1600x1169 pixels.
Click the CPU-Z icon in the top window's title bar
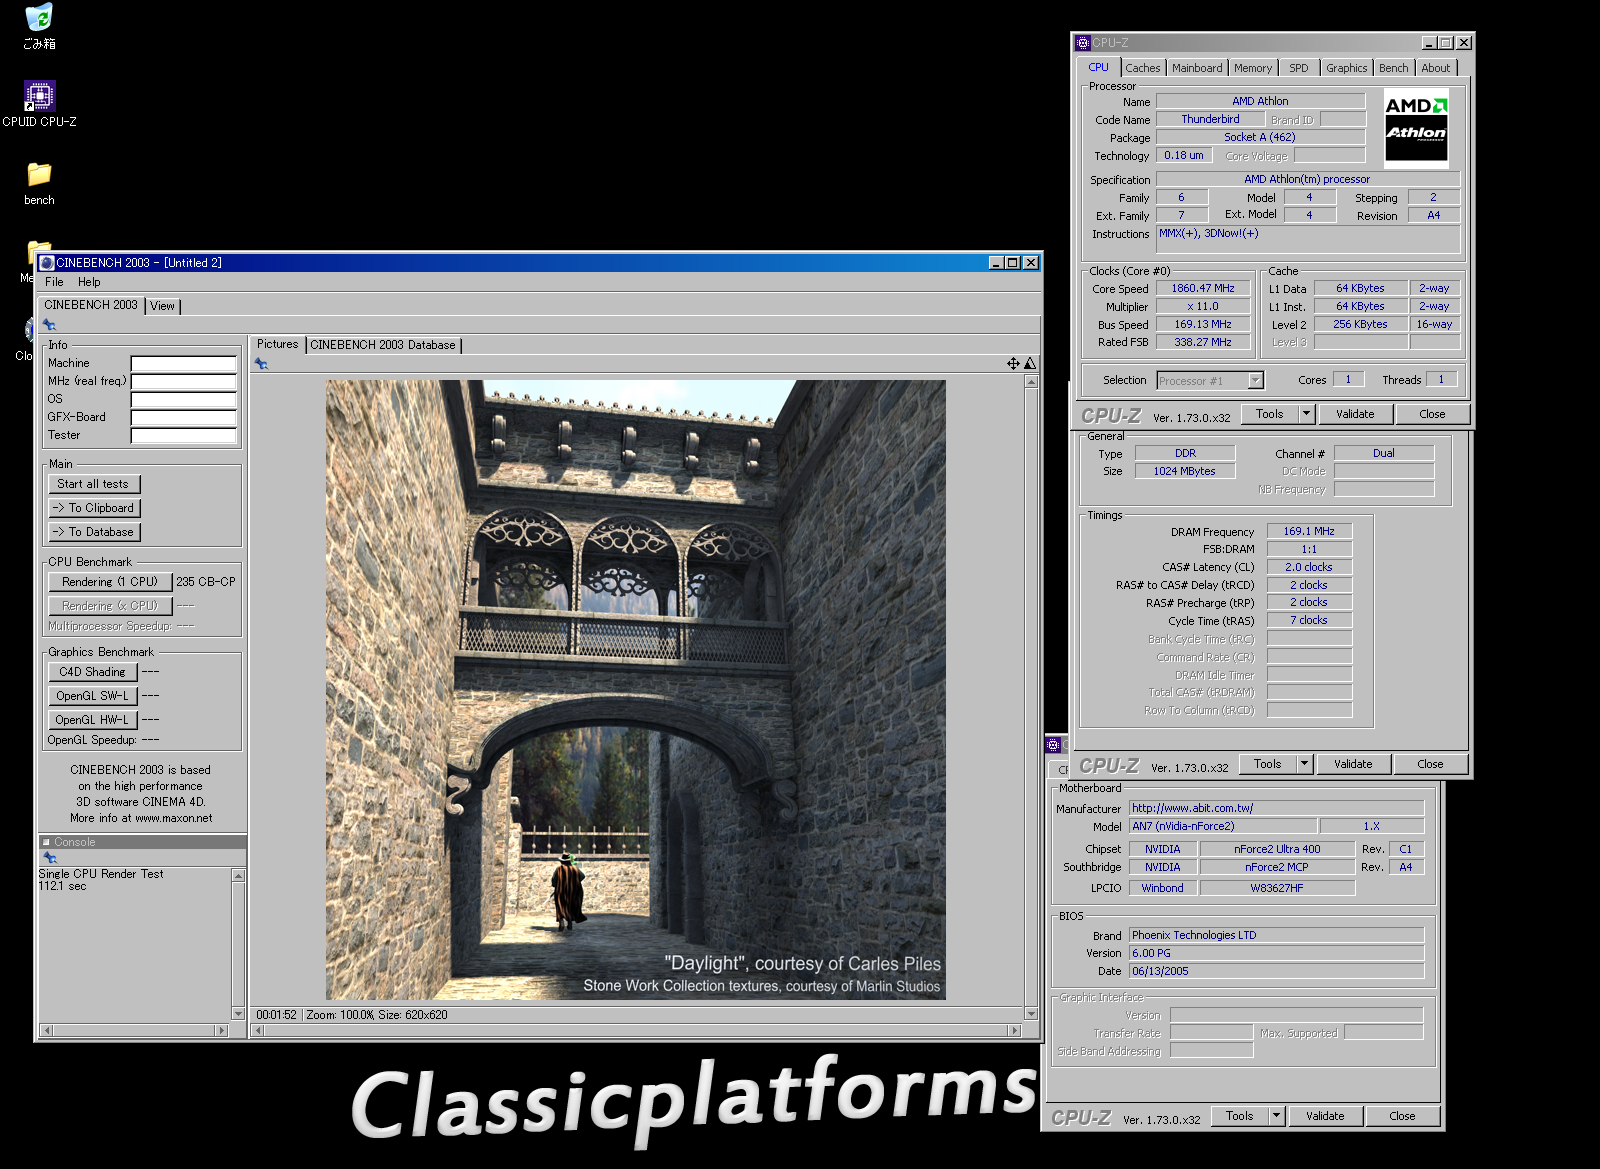tap(1082, 43)
